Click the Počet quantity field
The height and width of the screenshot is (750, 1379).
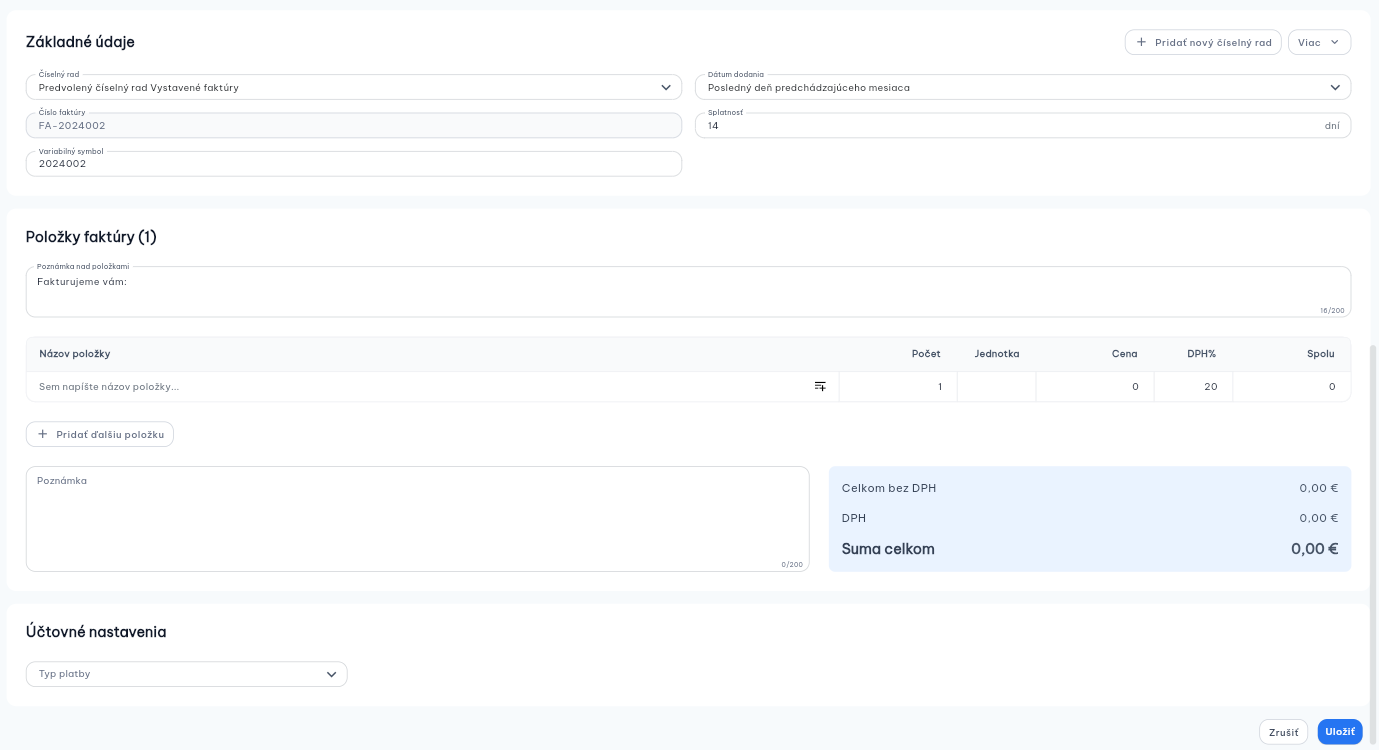tap(898, 386)
